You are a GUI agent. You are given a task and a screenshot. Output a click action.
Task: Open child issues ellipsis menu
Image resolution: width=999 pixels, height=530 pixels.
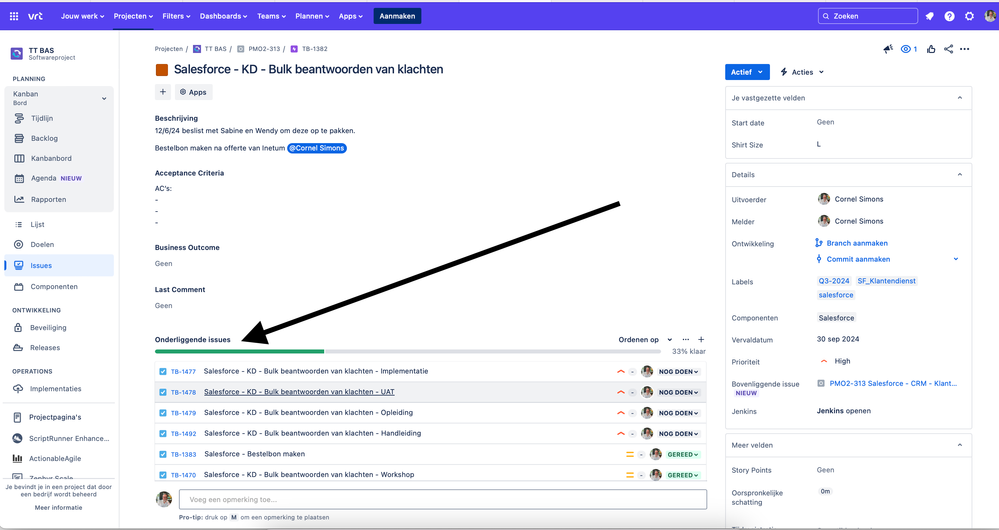click(x=686, y=340)
